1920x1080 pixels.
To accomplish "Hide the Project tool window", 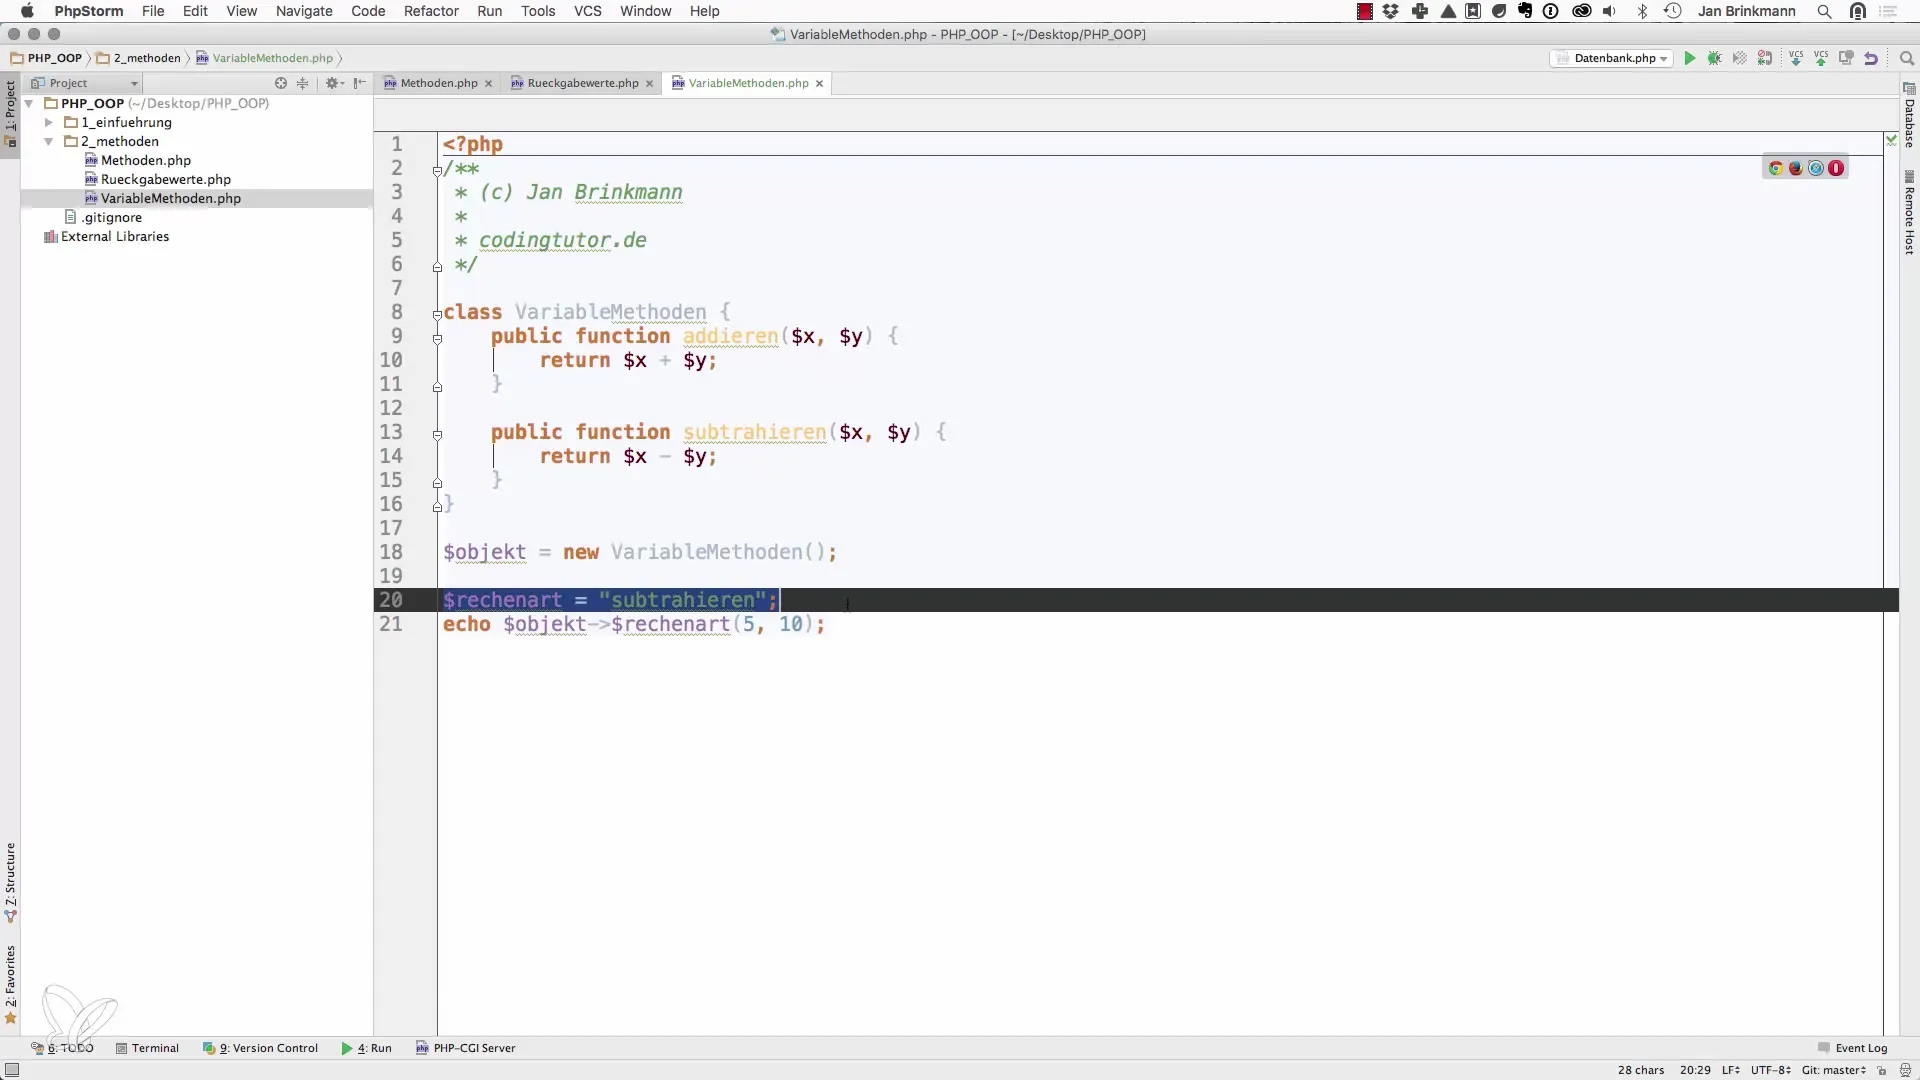I will (360, 83).
